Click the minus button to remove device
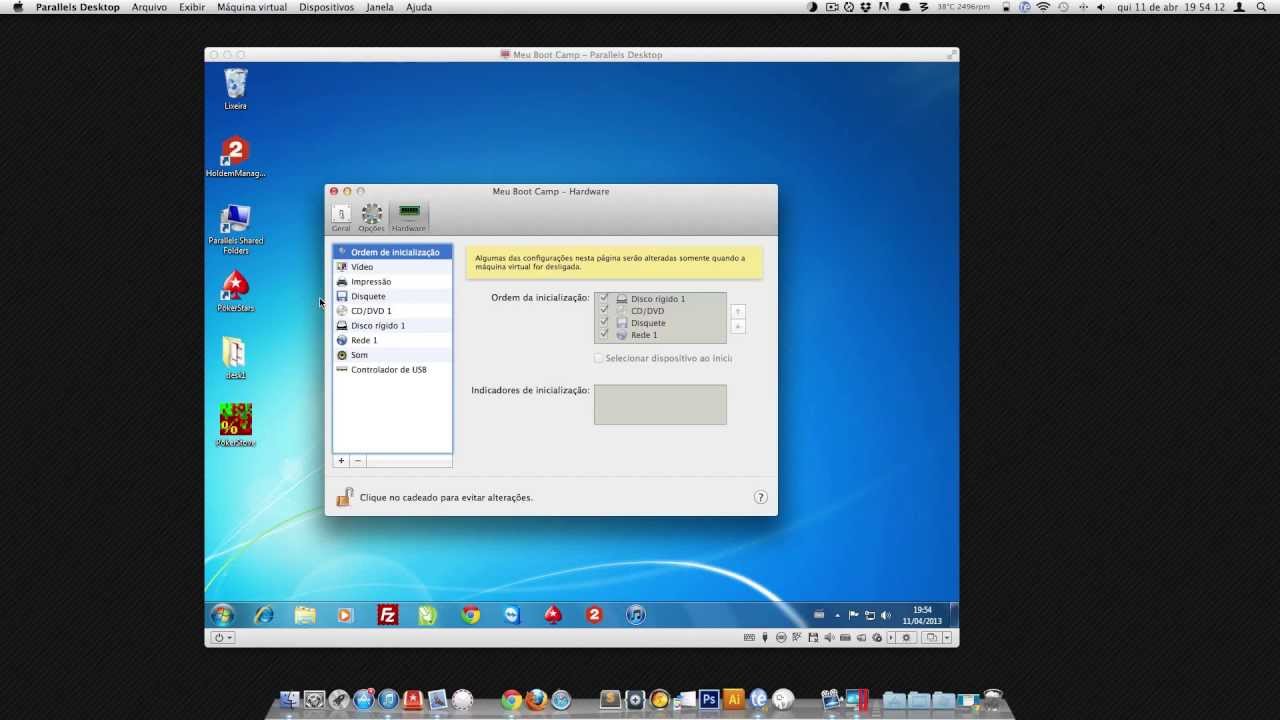 [357, 461]
